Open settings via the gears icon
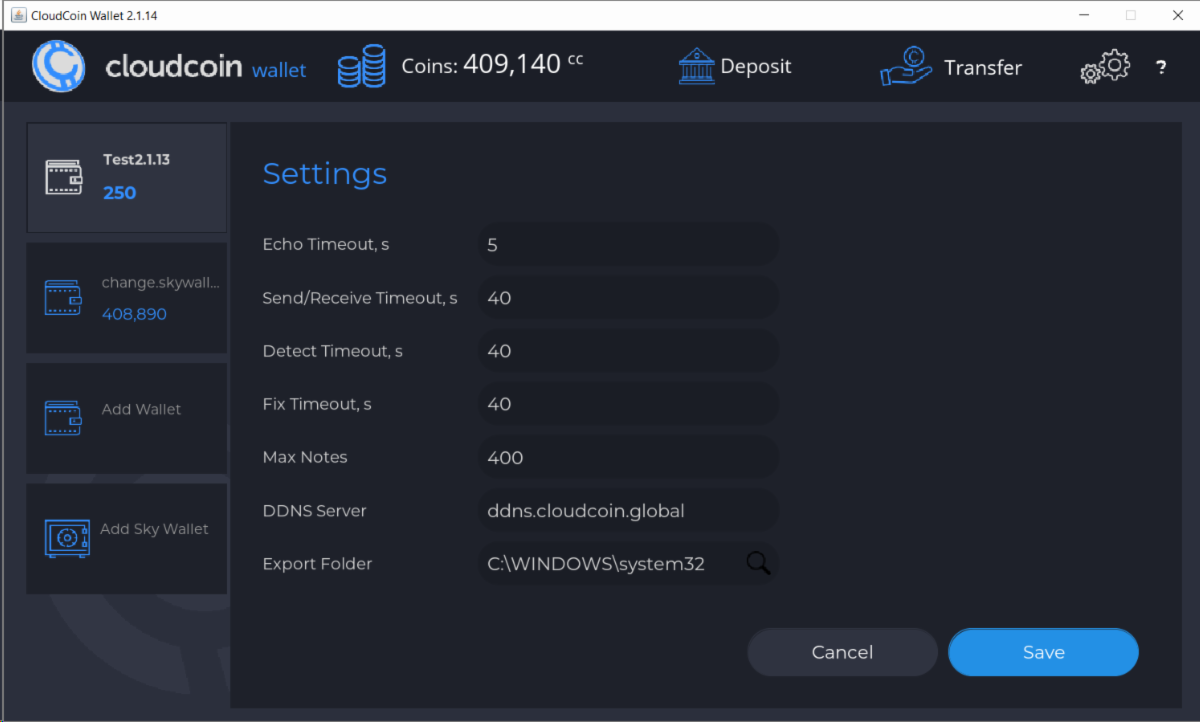The image size is (1200, 722). (1105, 68)
